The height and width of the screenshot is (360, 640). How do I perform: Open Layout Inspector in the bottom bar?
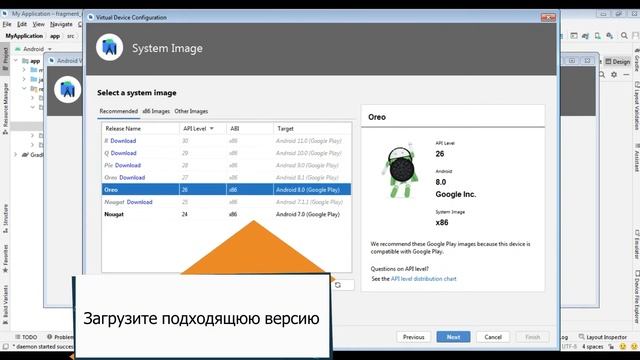[x=602, y=337]
